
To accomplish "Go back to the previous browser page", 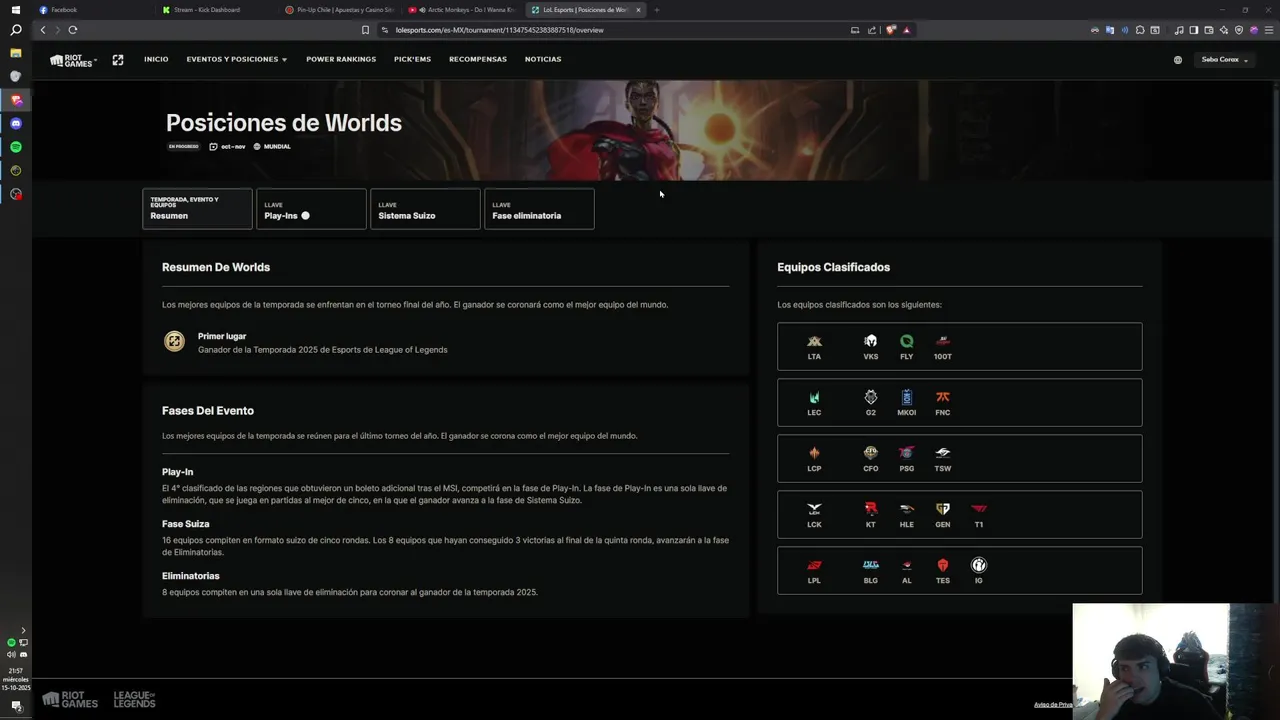I will point(42,30).
